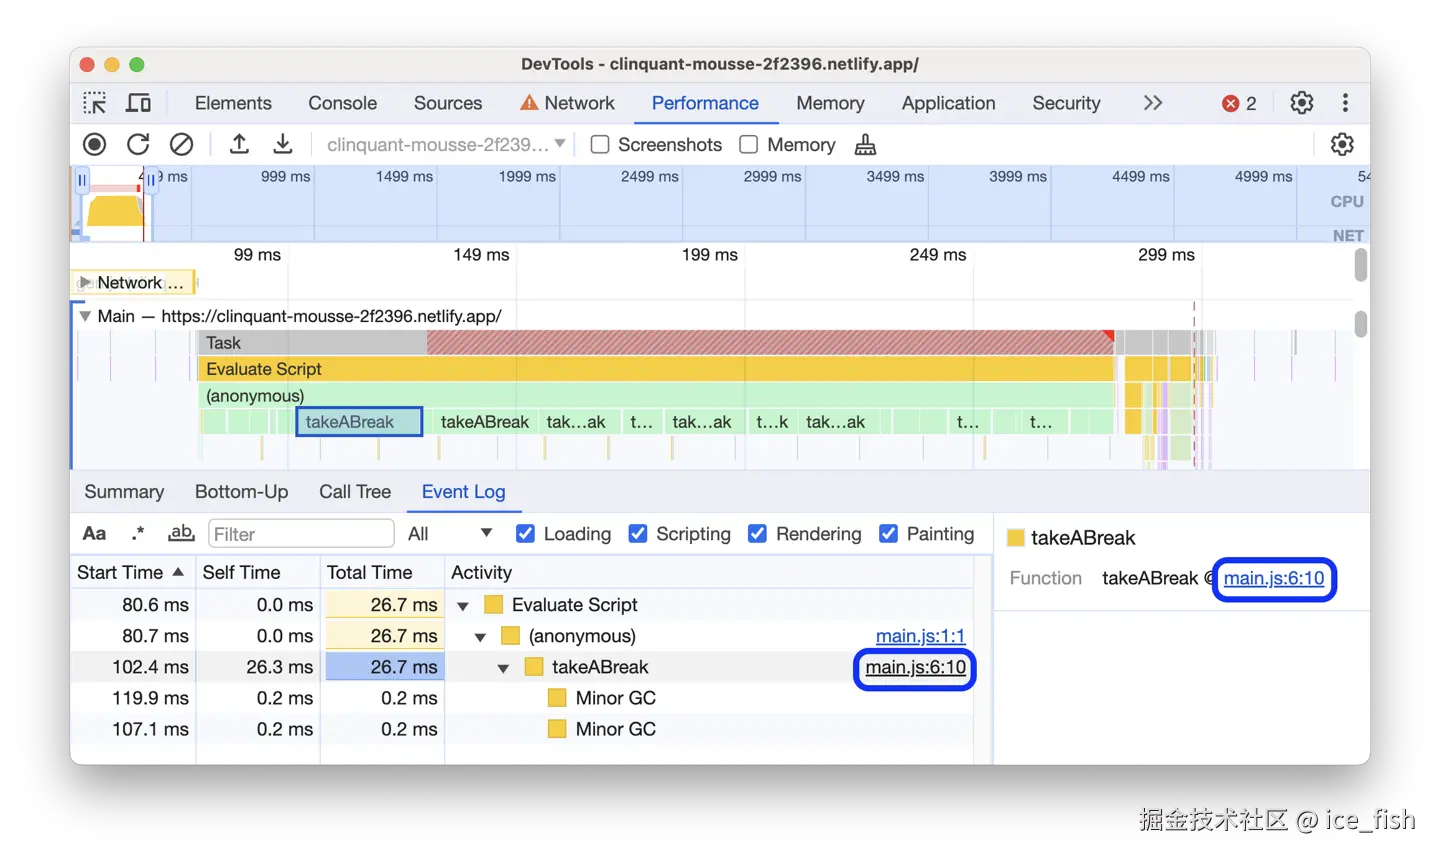The width and height of the screenshot is (1440, 857).
Task: Open main.js:6:10 link in takeABreak row
Action: coord(915,667)
